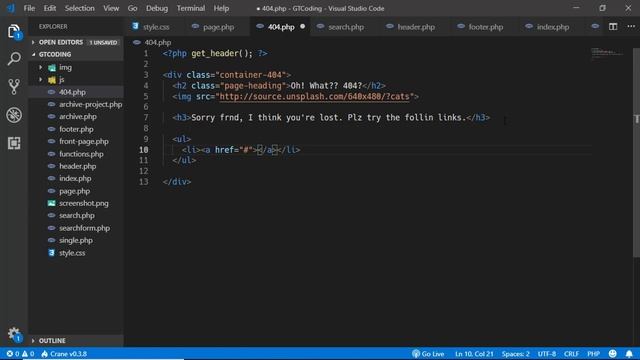Open the View menu

[x=111, y=8]
